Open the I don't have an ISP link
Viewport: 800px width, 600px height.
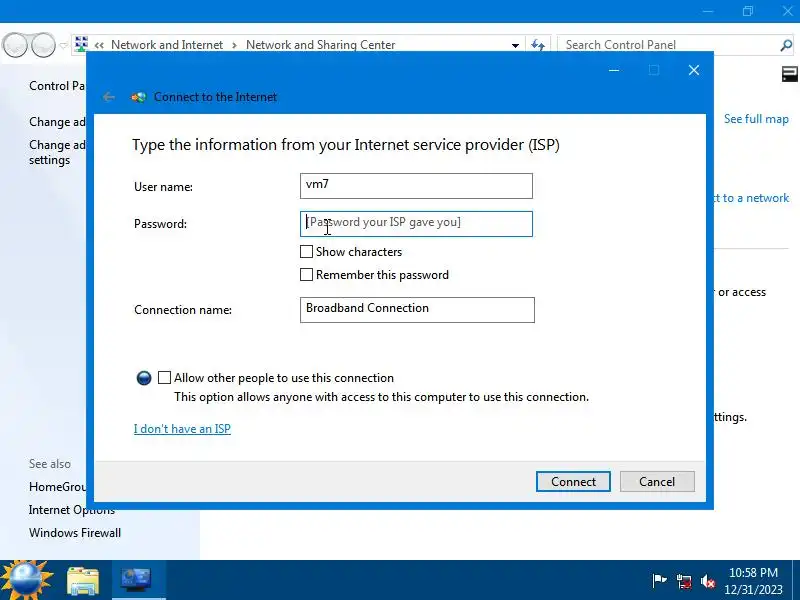[182, 429]
